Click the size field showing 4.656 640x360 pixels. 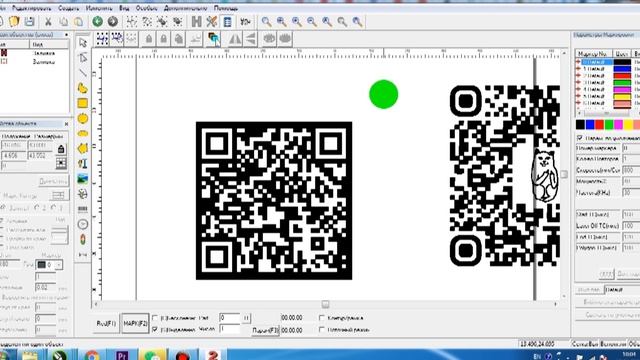pos(13,156)
